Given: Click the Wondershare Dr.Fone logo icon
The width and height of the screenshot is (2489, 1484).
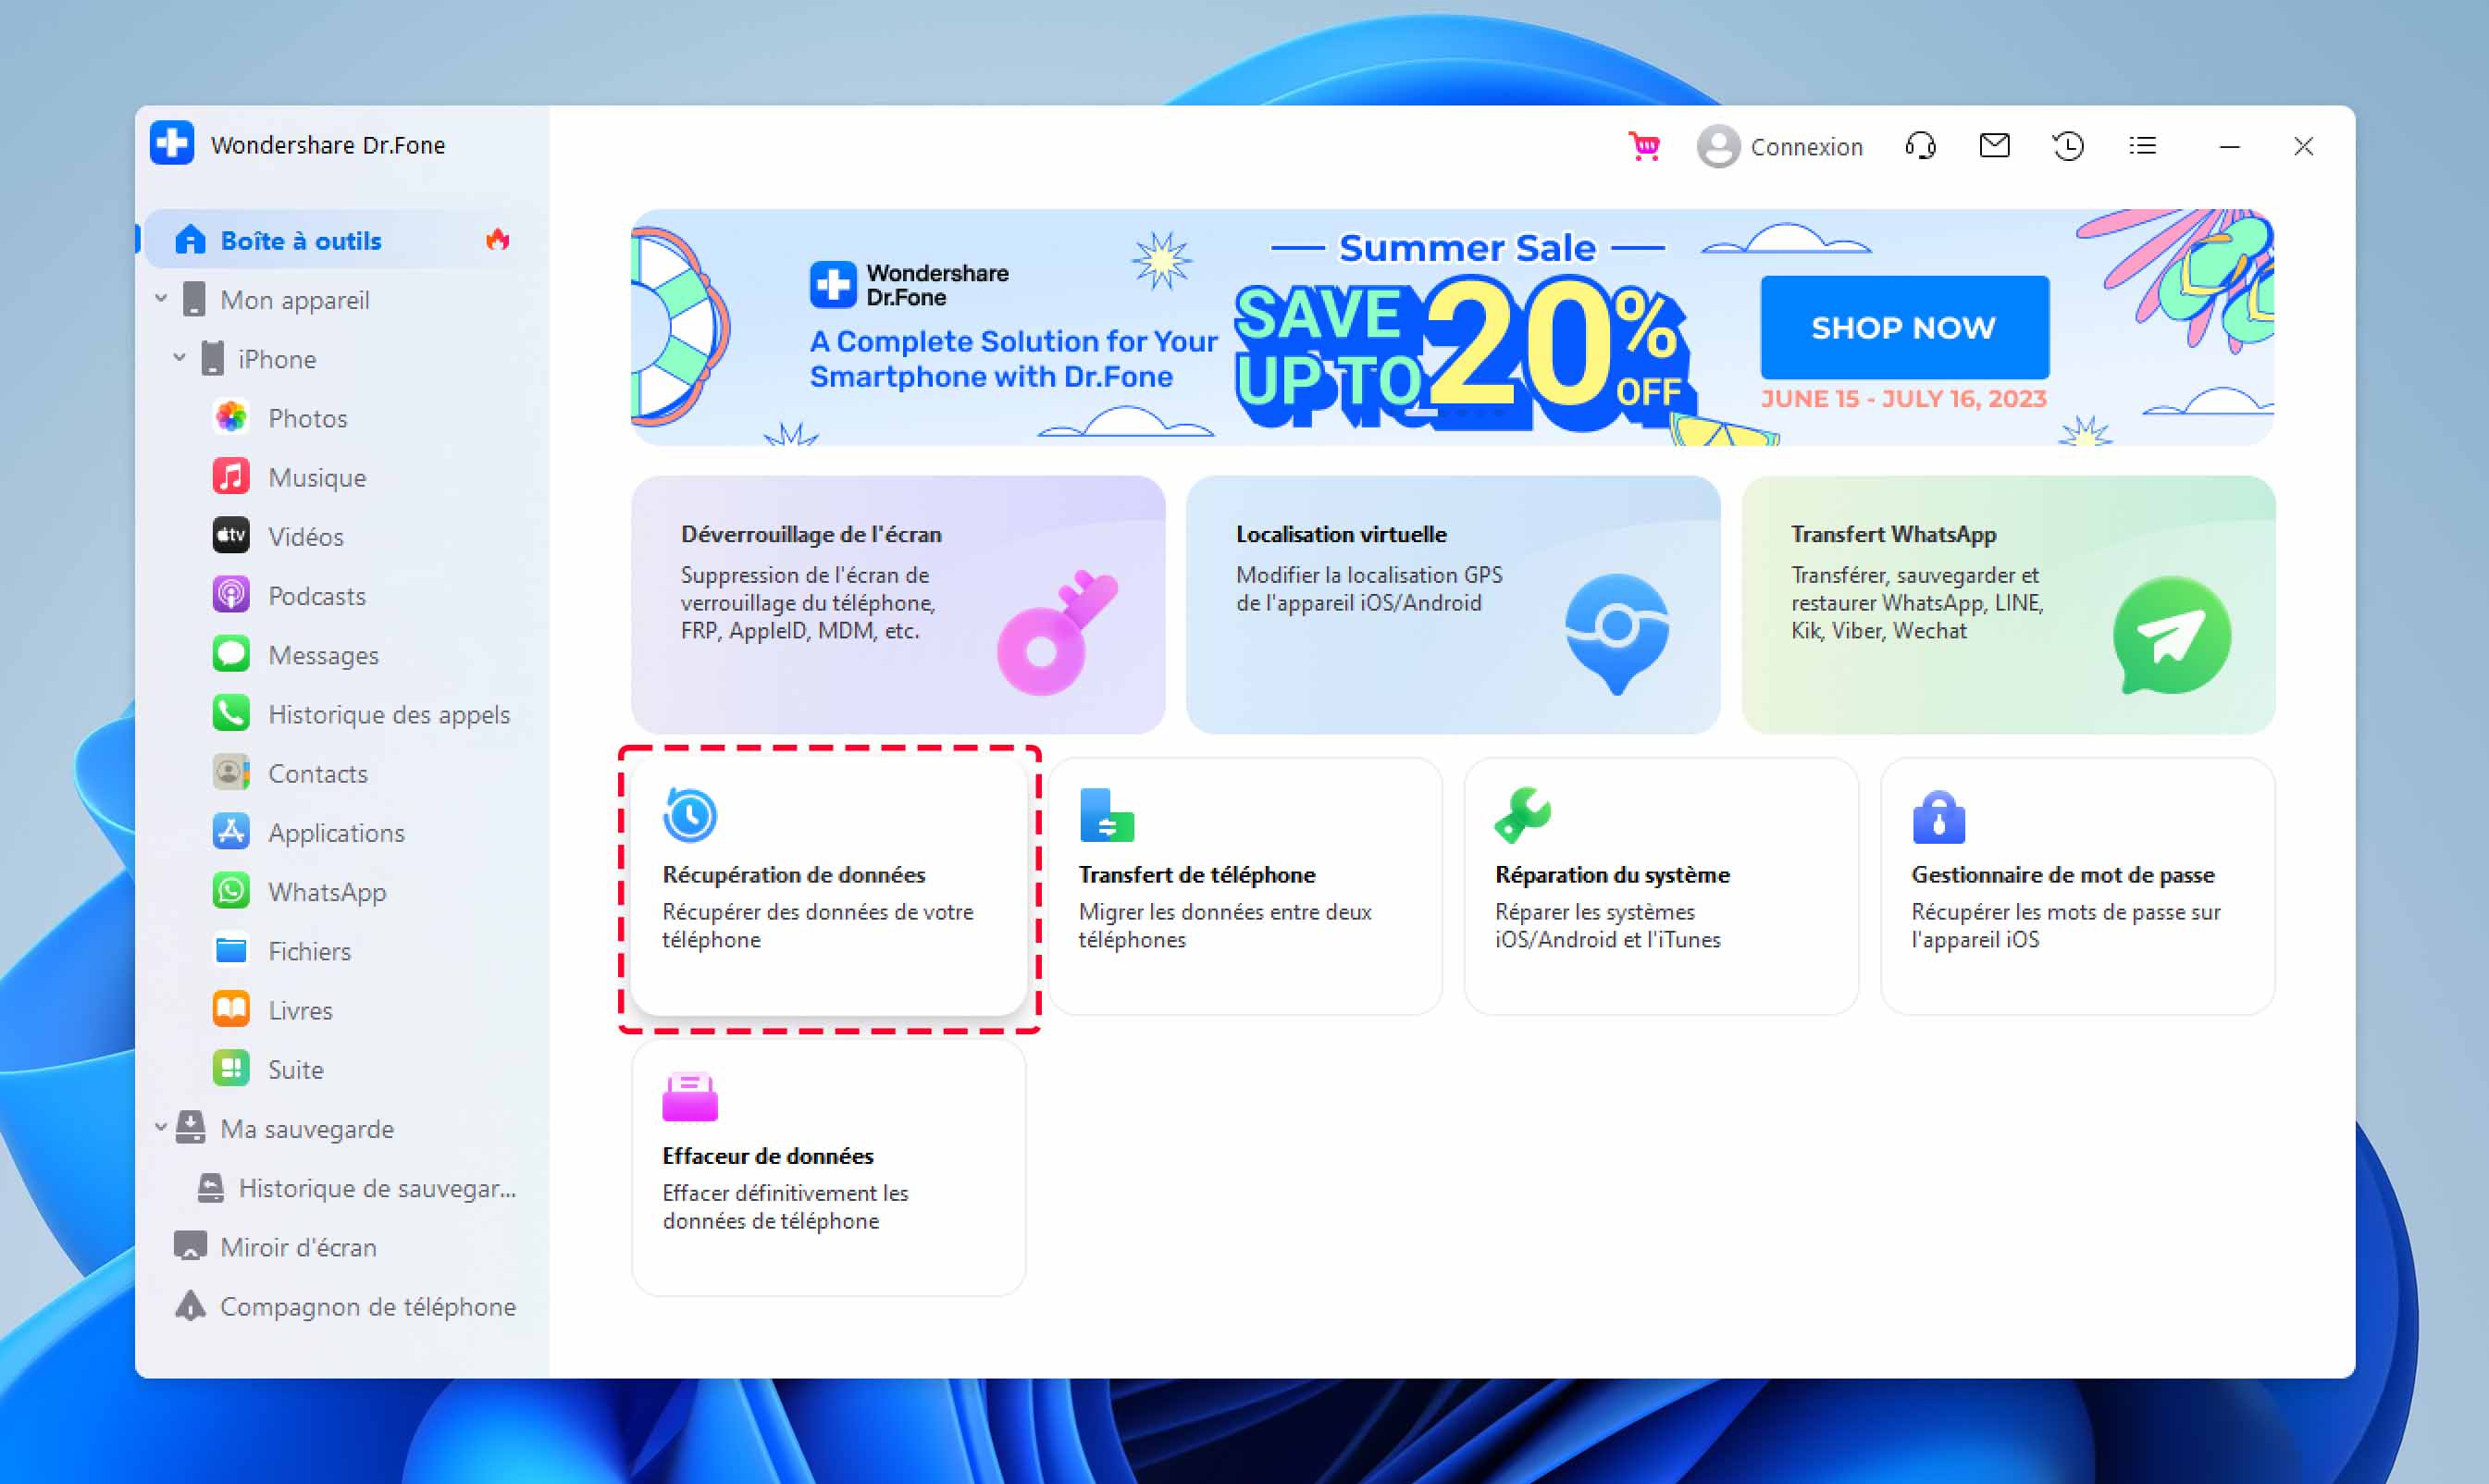Looking at the screenshot, I should pos(172,143).
